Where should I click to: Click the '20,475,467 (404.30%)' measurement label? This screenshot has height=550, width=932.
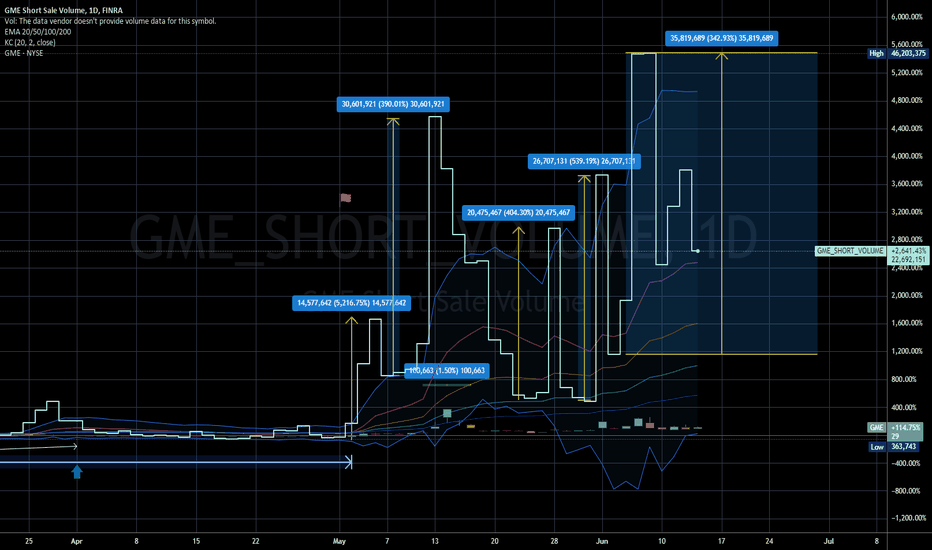518,212
